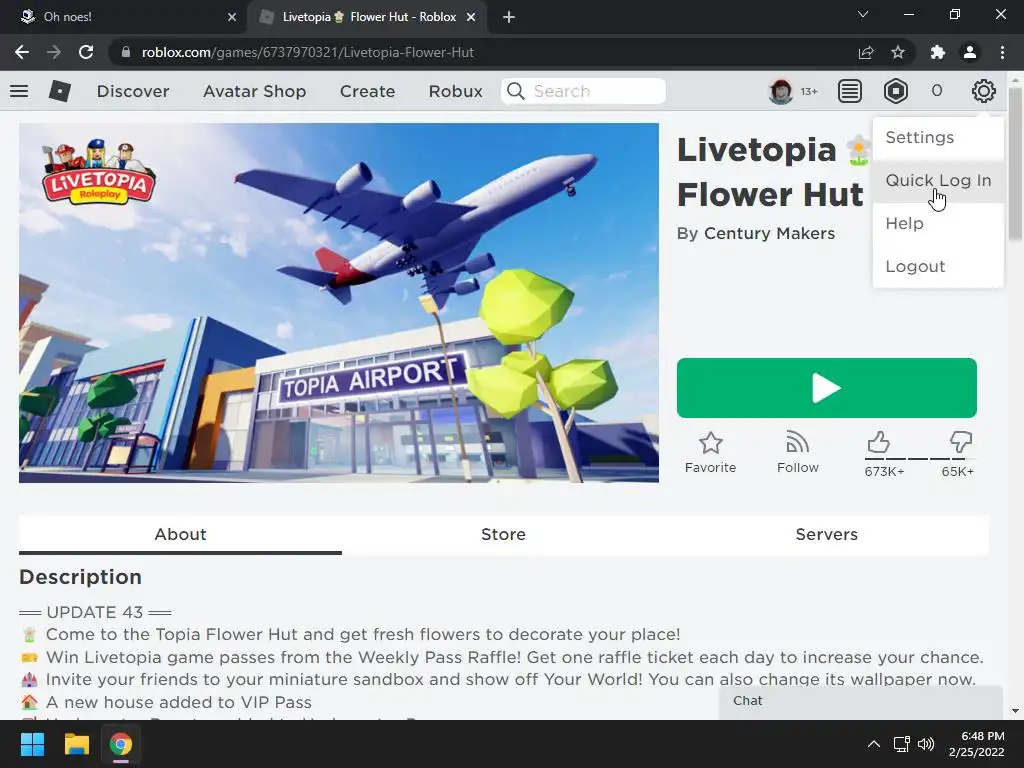
Task: Open volume control in system tray
Action: coord(926,744)
